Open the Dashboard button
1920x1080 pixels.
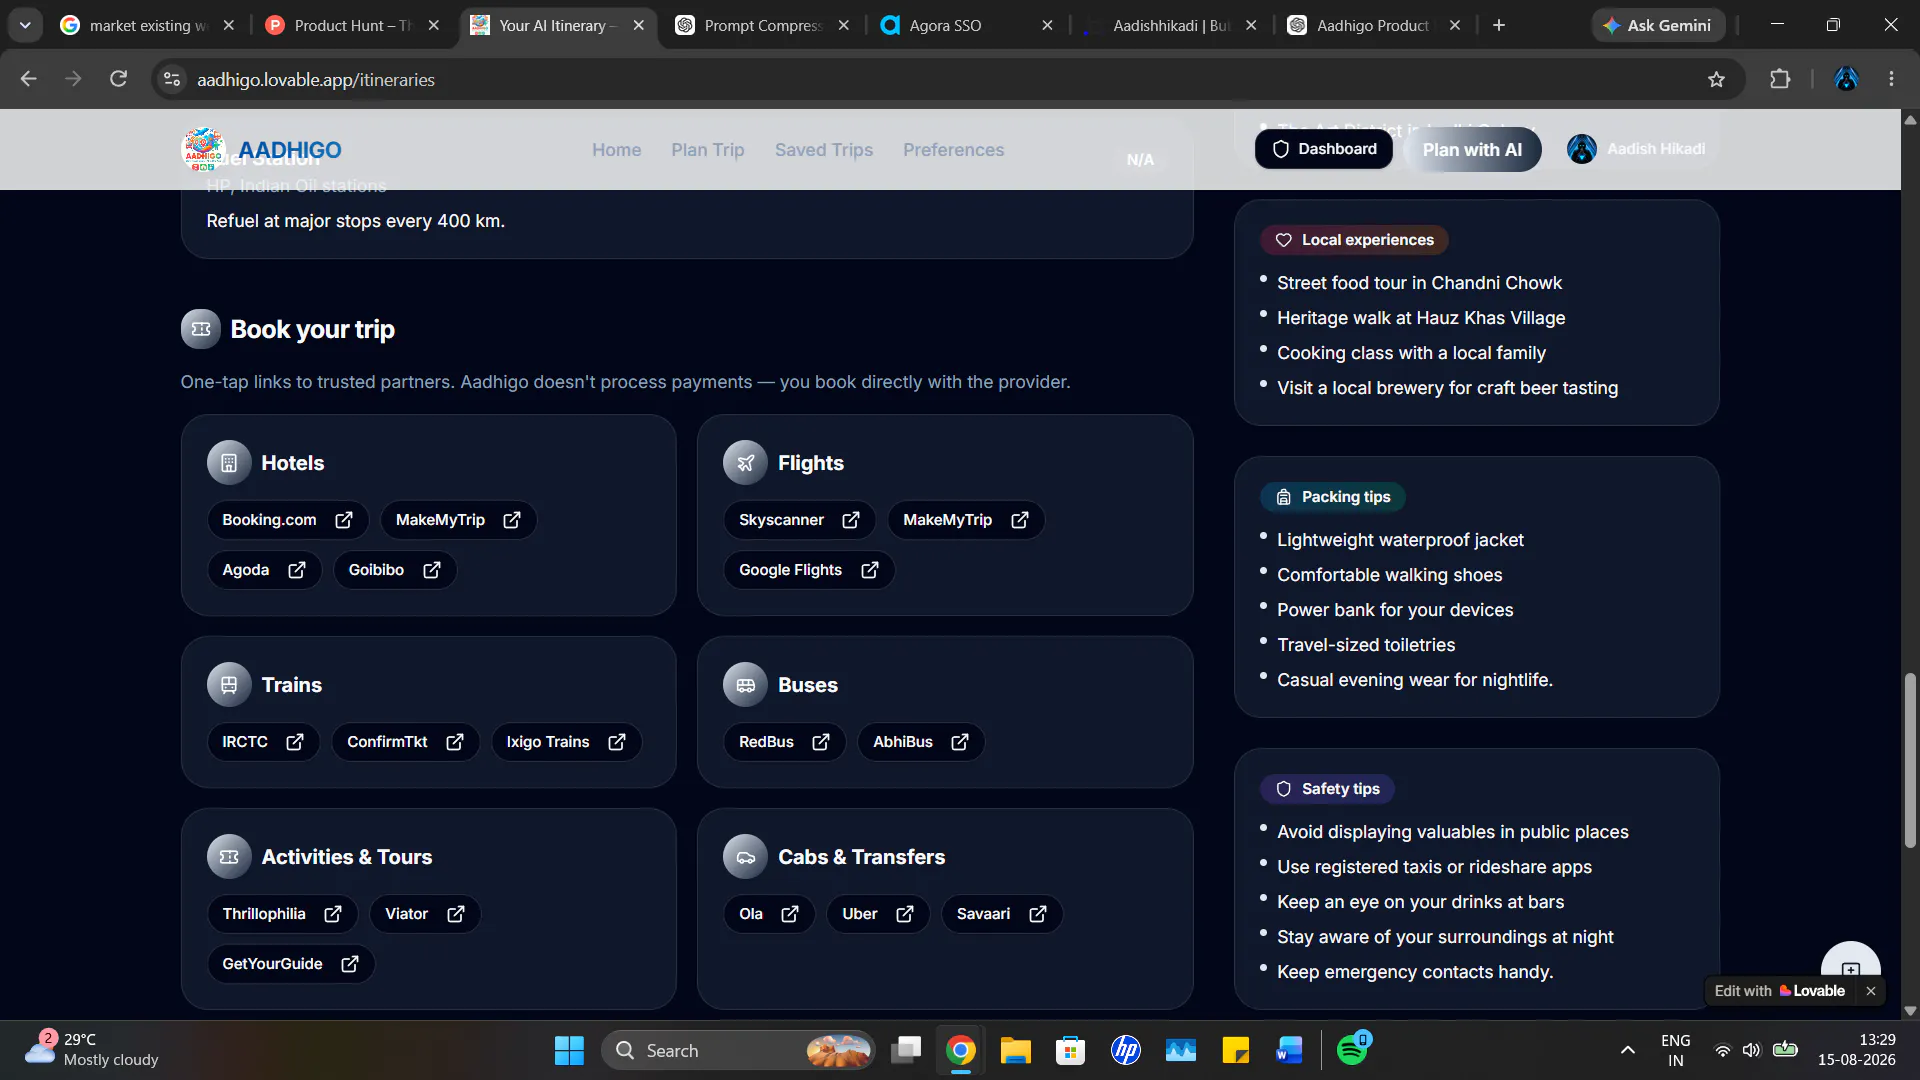point(1324,149)
